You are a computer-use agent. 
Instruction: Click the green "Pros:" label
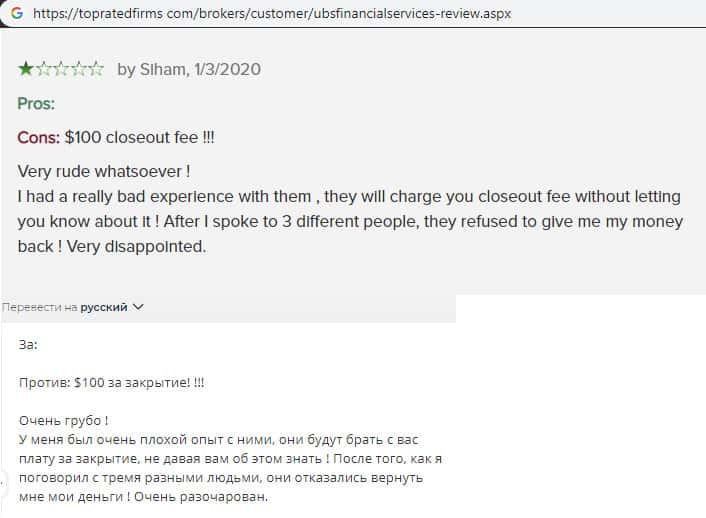tap(36, 103)
